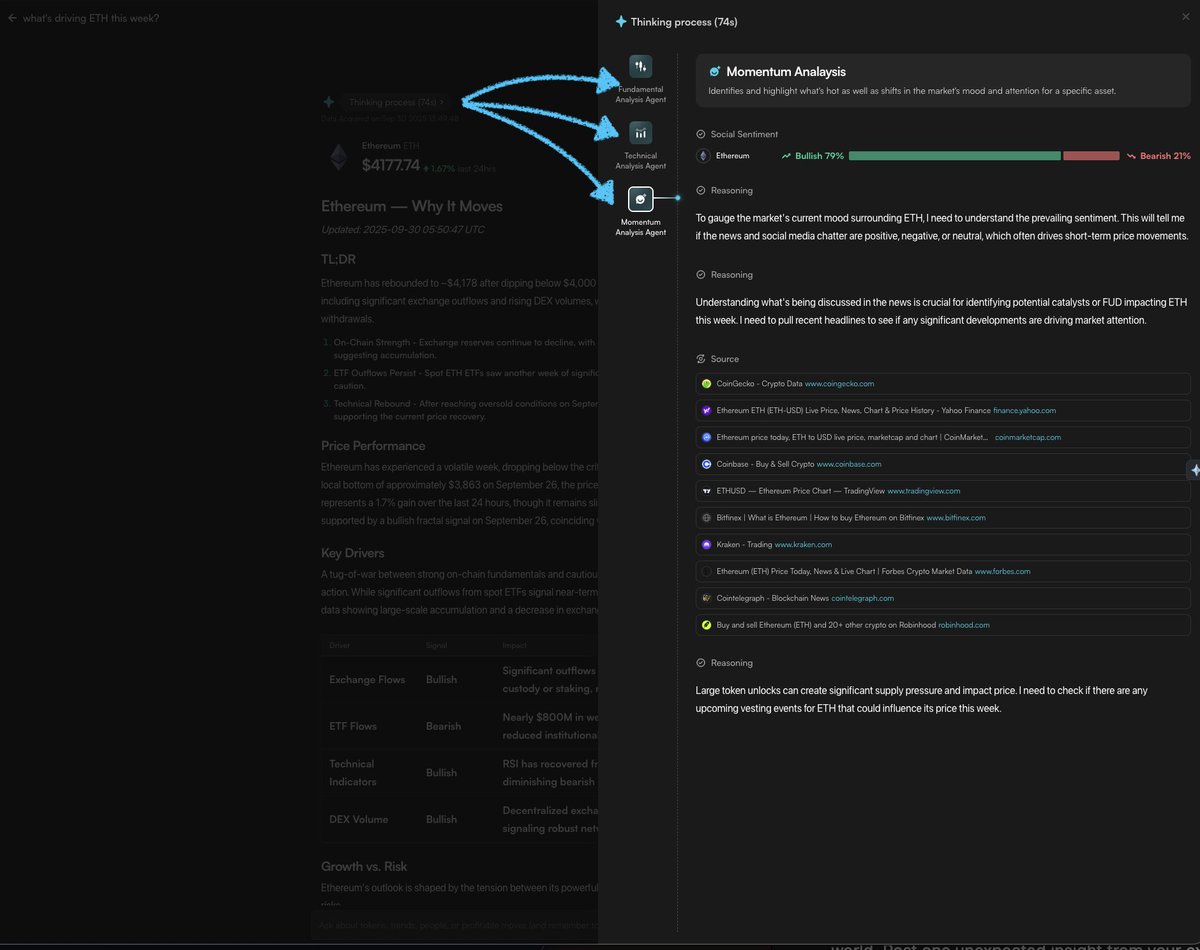Click the green Bullish sentiment bar
The height and width of the screenshot is (950, 1200).
click(x=954, y=156)
